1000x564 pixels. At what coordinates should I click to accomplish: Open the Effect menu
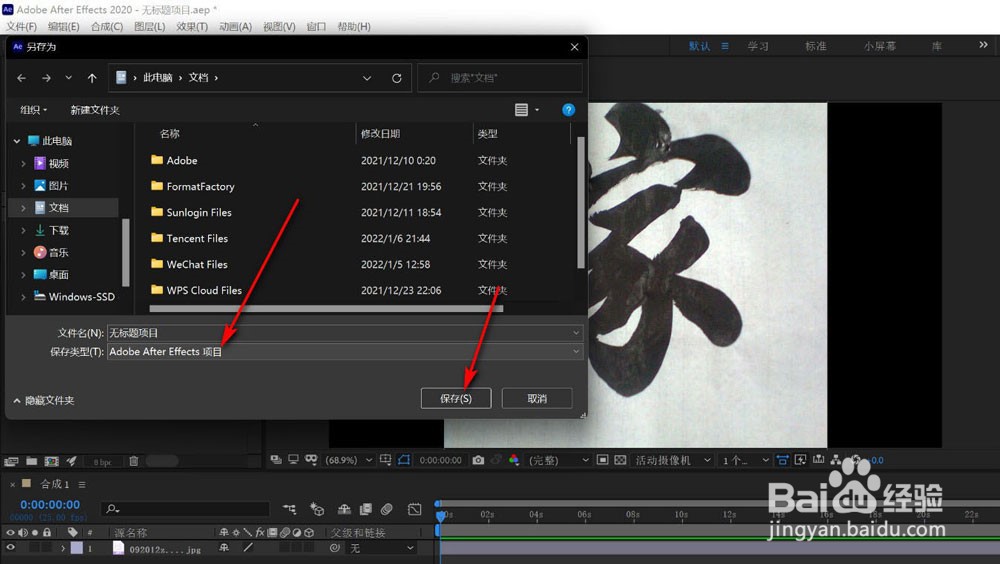(192, 26)
